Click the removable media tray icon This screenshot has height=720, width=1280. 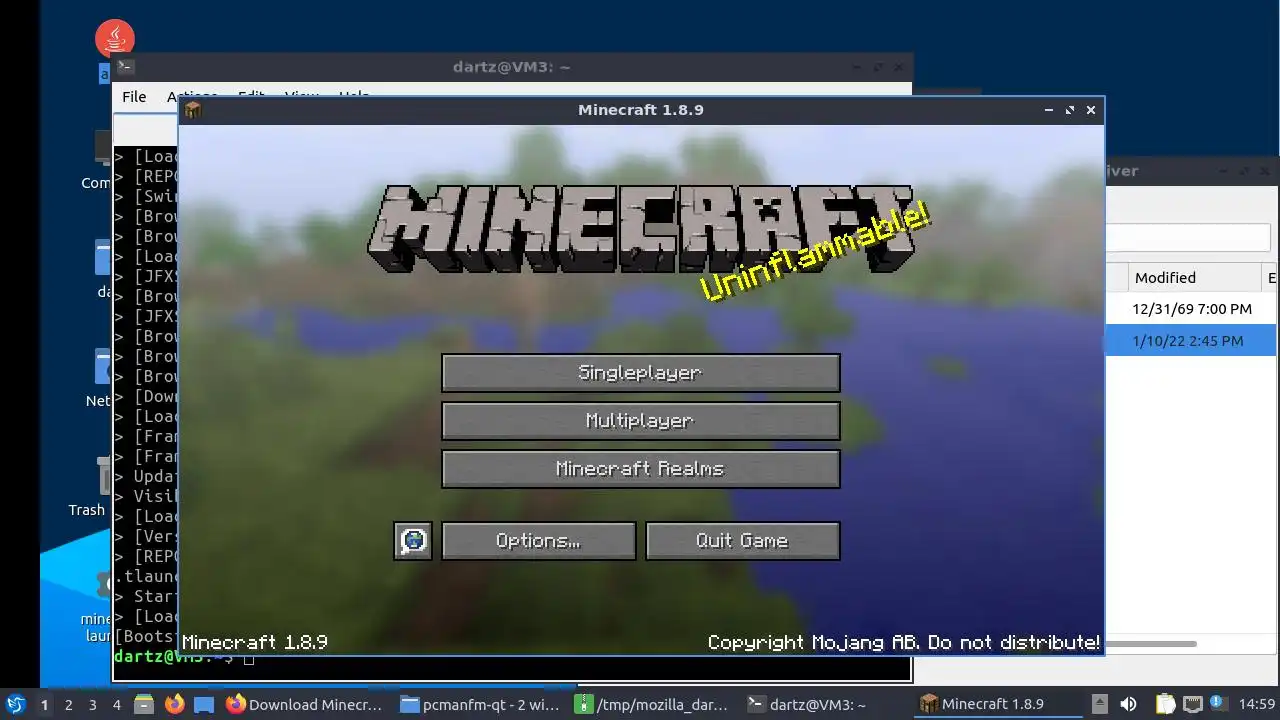tap(1100, 704)
